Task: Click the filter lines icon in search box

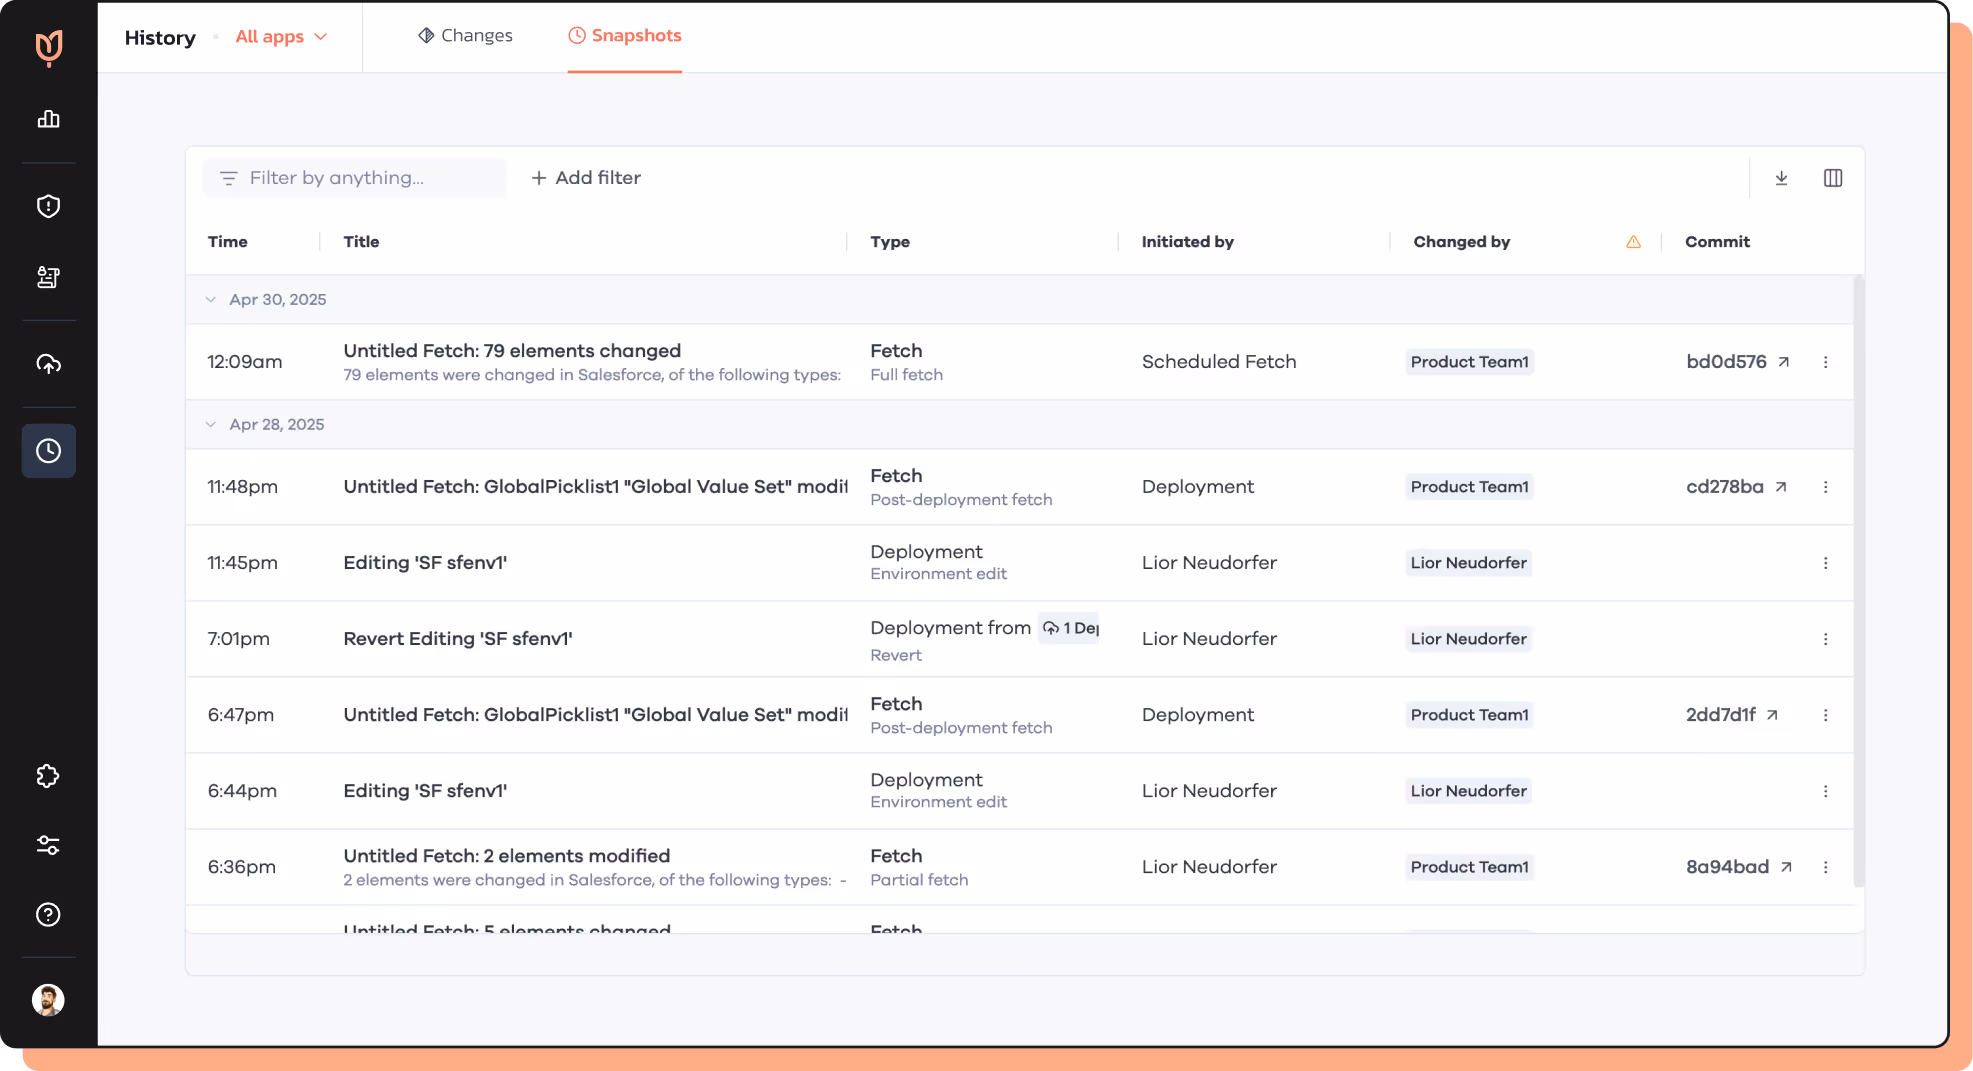Action: 228,178
